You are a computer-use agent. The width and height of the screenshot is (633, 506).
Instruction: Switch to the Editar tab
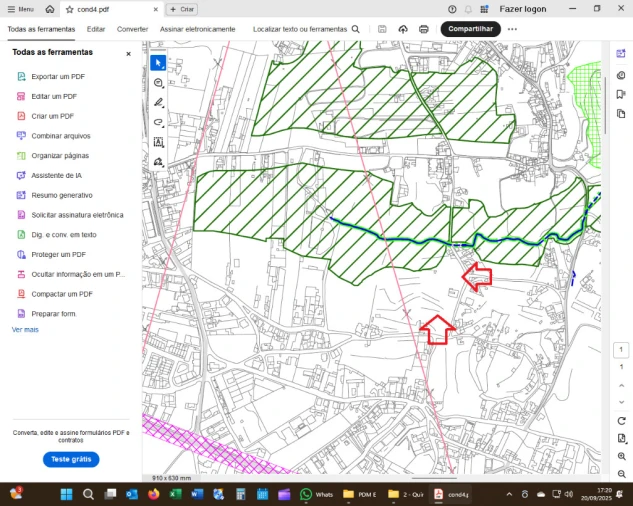click(x=96, y=30)
